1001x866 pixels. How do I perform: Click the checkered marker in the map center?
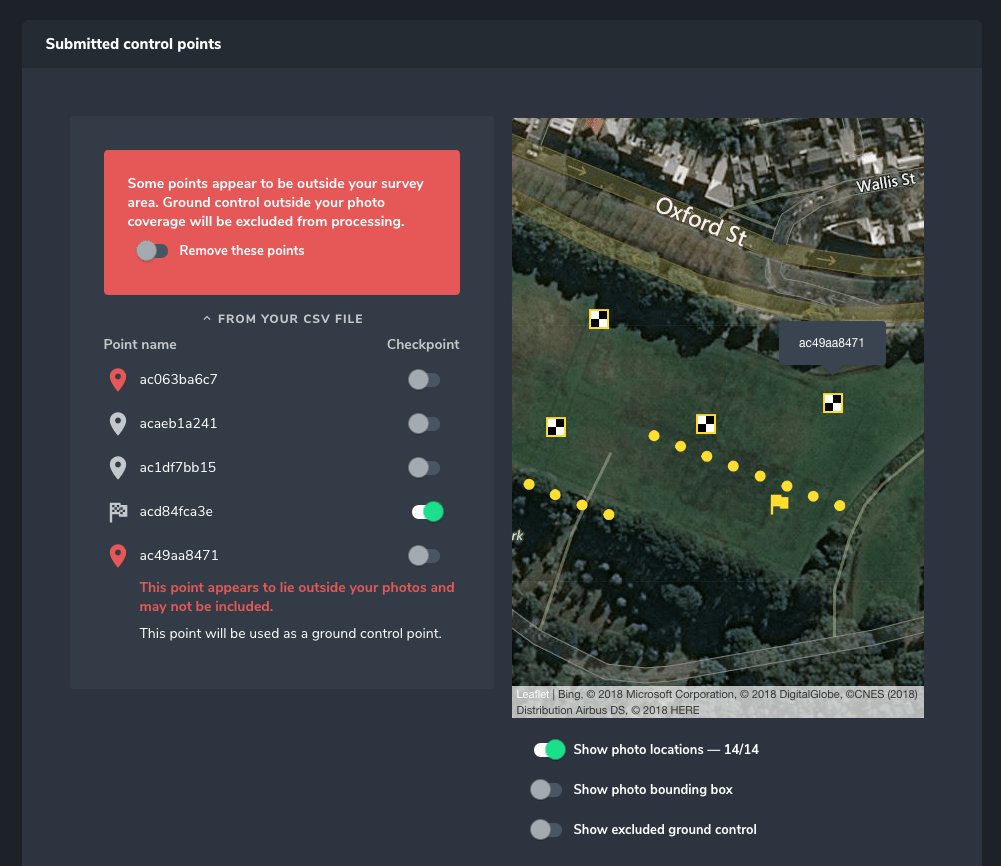click(706, 423)
